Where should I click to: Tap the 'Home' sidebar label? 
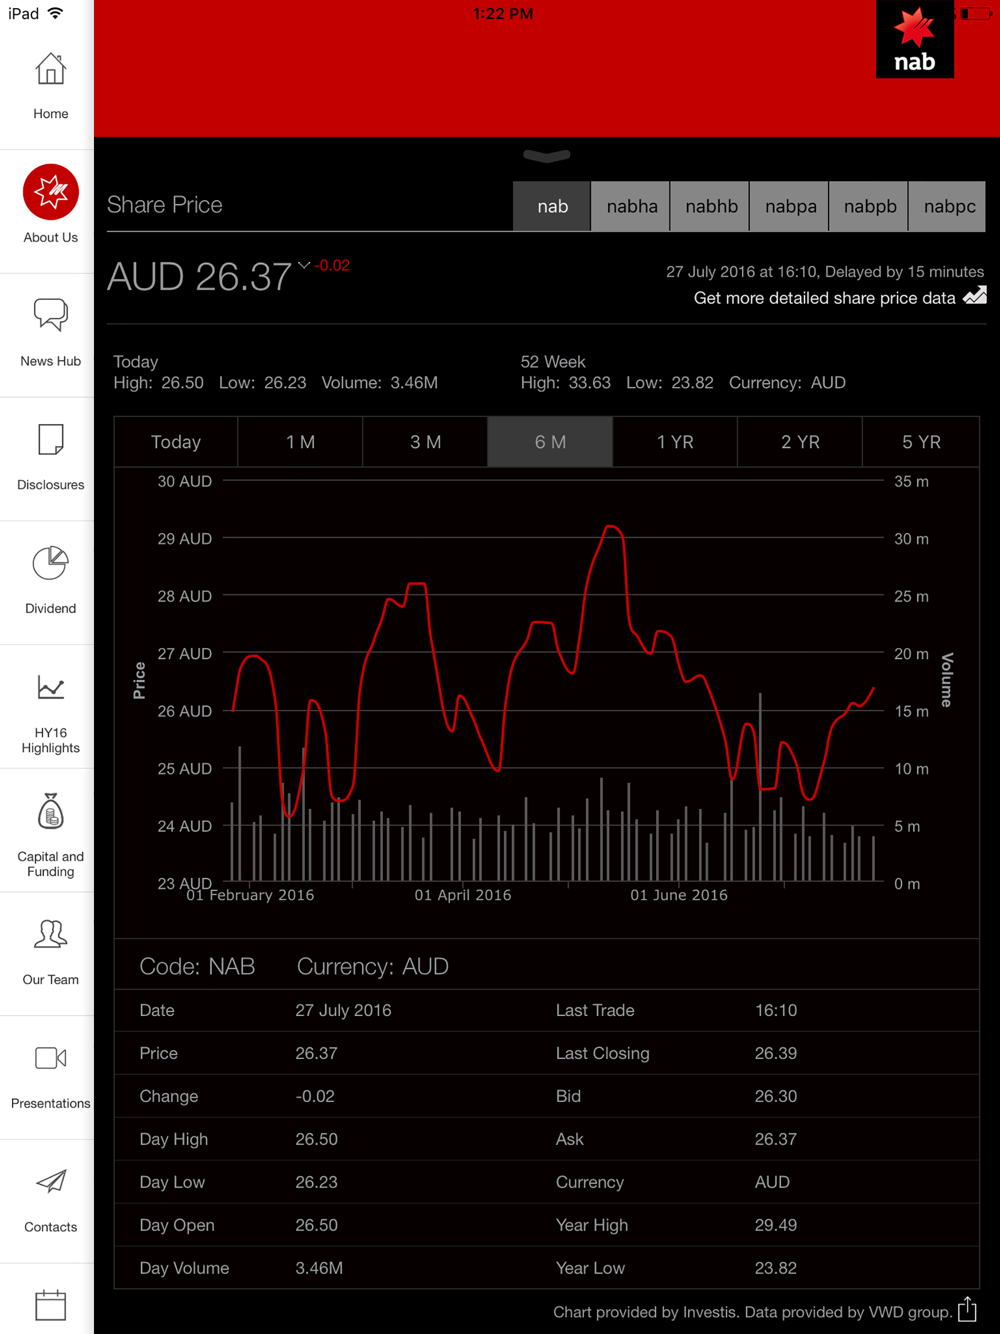(x=51, y=114)
